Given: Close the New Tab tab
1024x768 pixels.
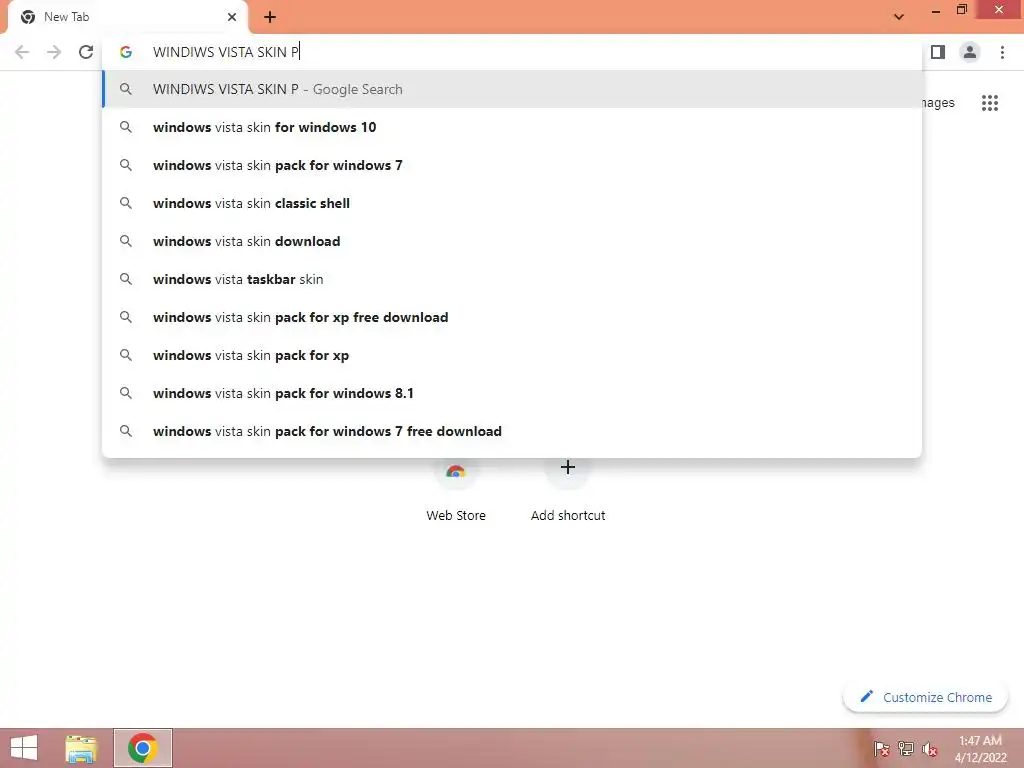Looking at the screenshot, I should tap(232, 17).
